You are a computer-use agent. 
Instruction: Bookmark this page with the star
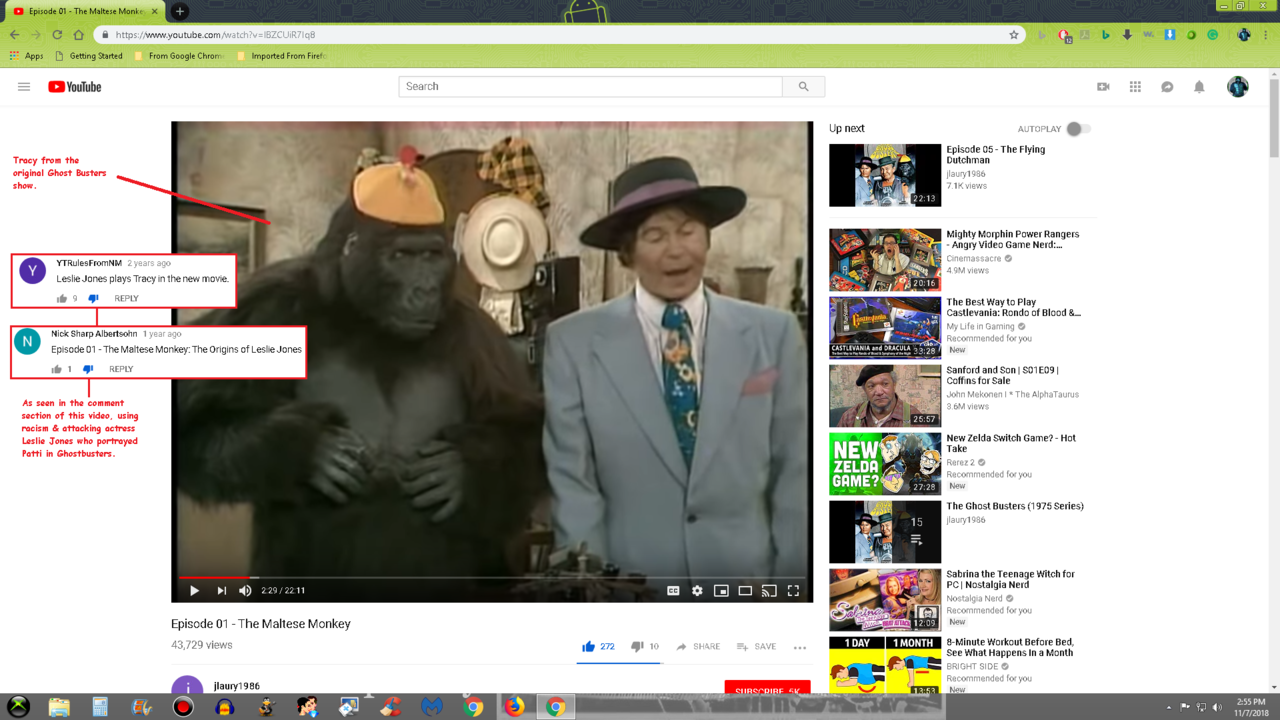1014,35
